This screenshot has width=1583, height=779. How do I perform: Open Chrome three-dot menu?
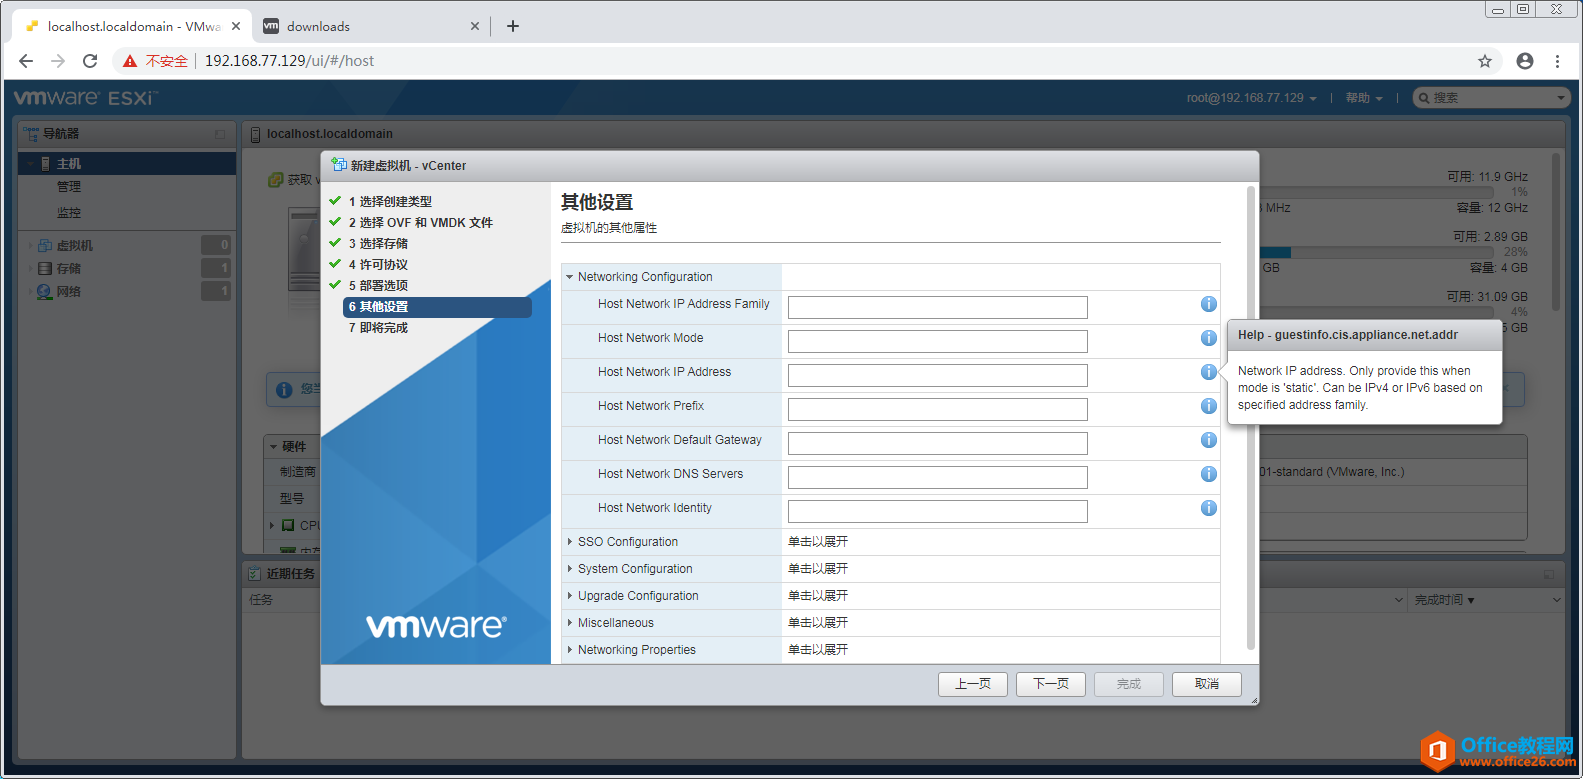1557,61
